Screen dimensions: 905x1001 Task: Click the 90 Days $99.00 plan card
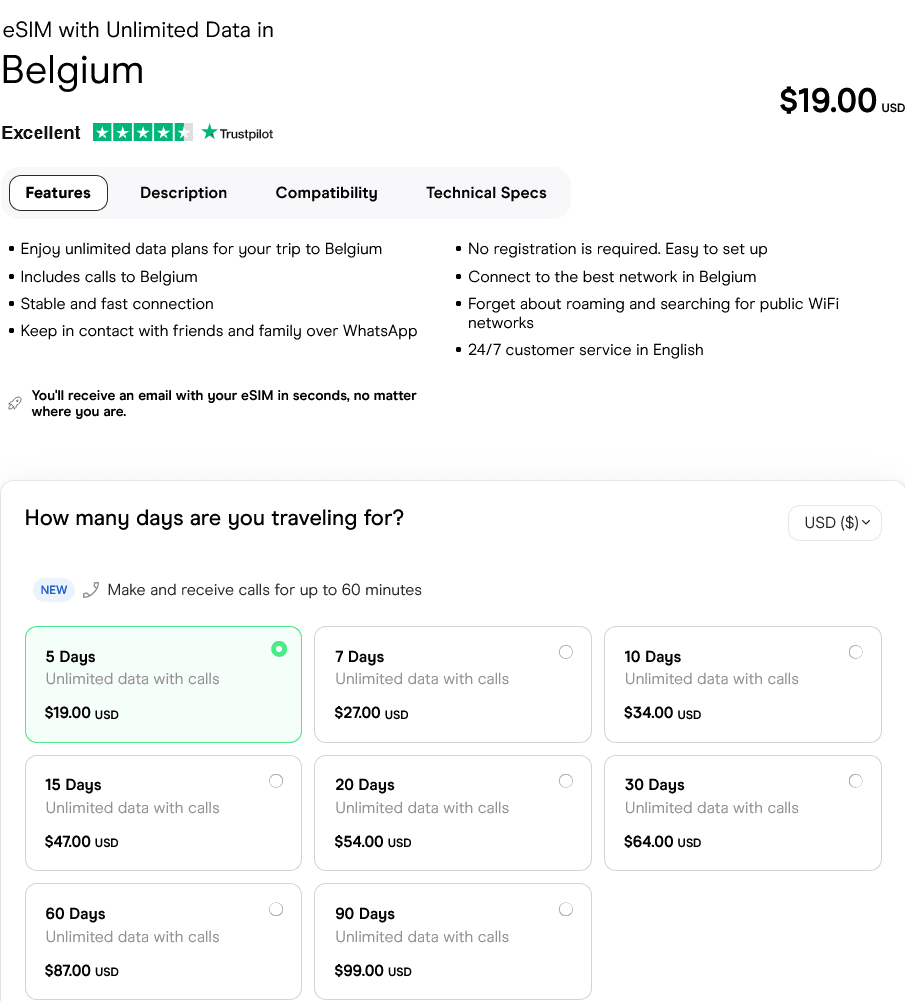(452, 941)
